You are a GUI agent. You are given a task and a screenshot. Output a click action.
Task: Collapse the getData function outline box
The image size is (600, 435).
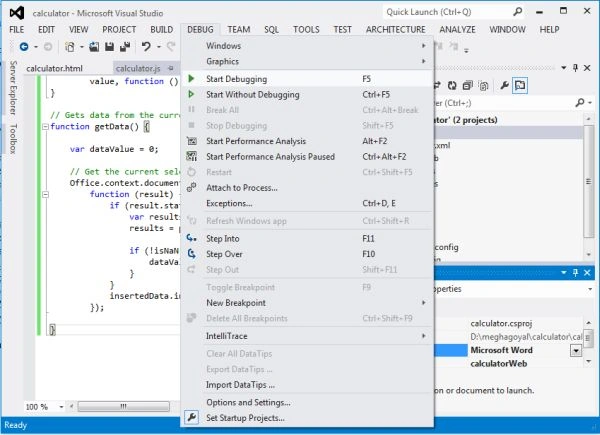coord(45,127)
